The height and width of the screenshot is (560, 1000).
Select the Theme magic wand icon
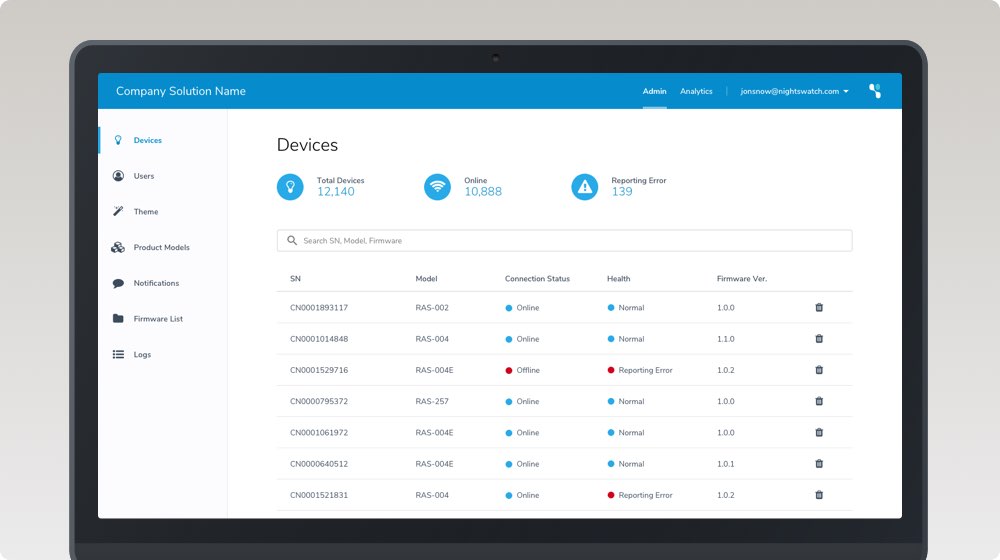coord(118,212)
